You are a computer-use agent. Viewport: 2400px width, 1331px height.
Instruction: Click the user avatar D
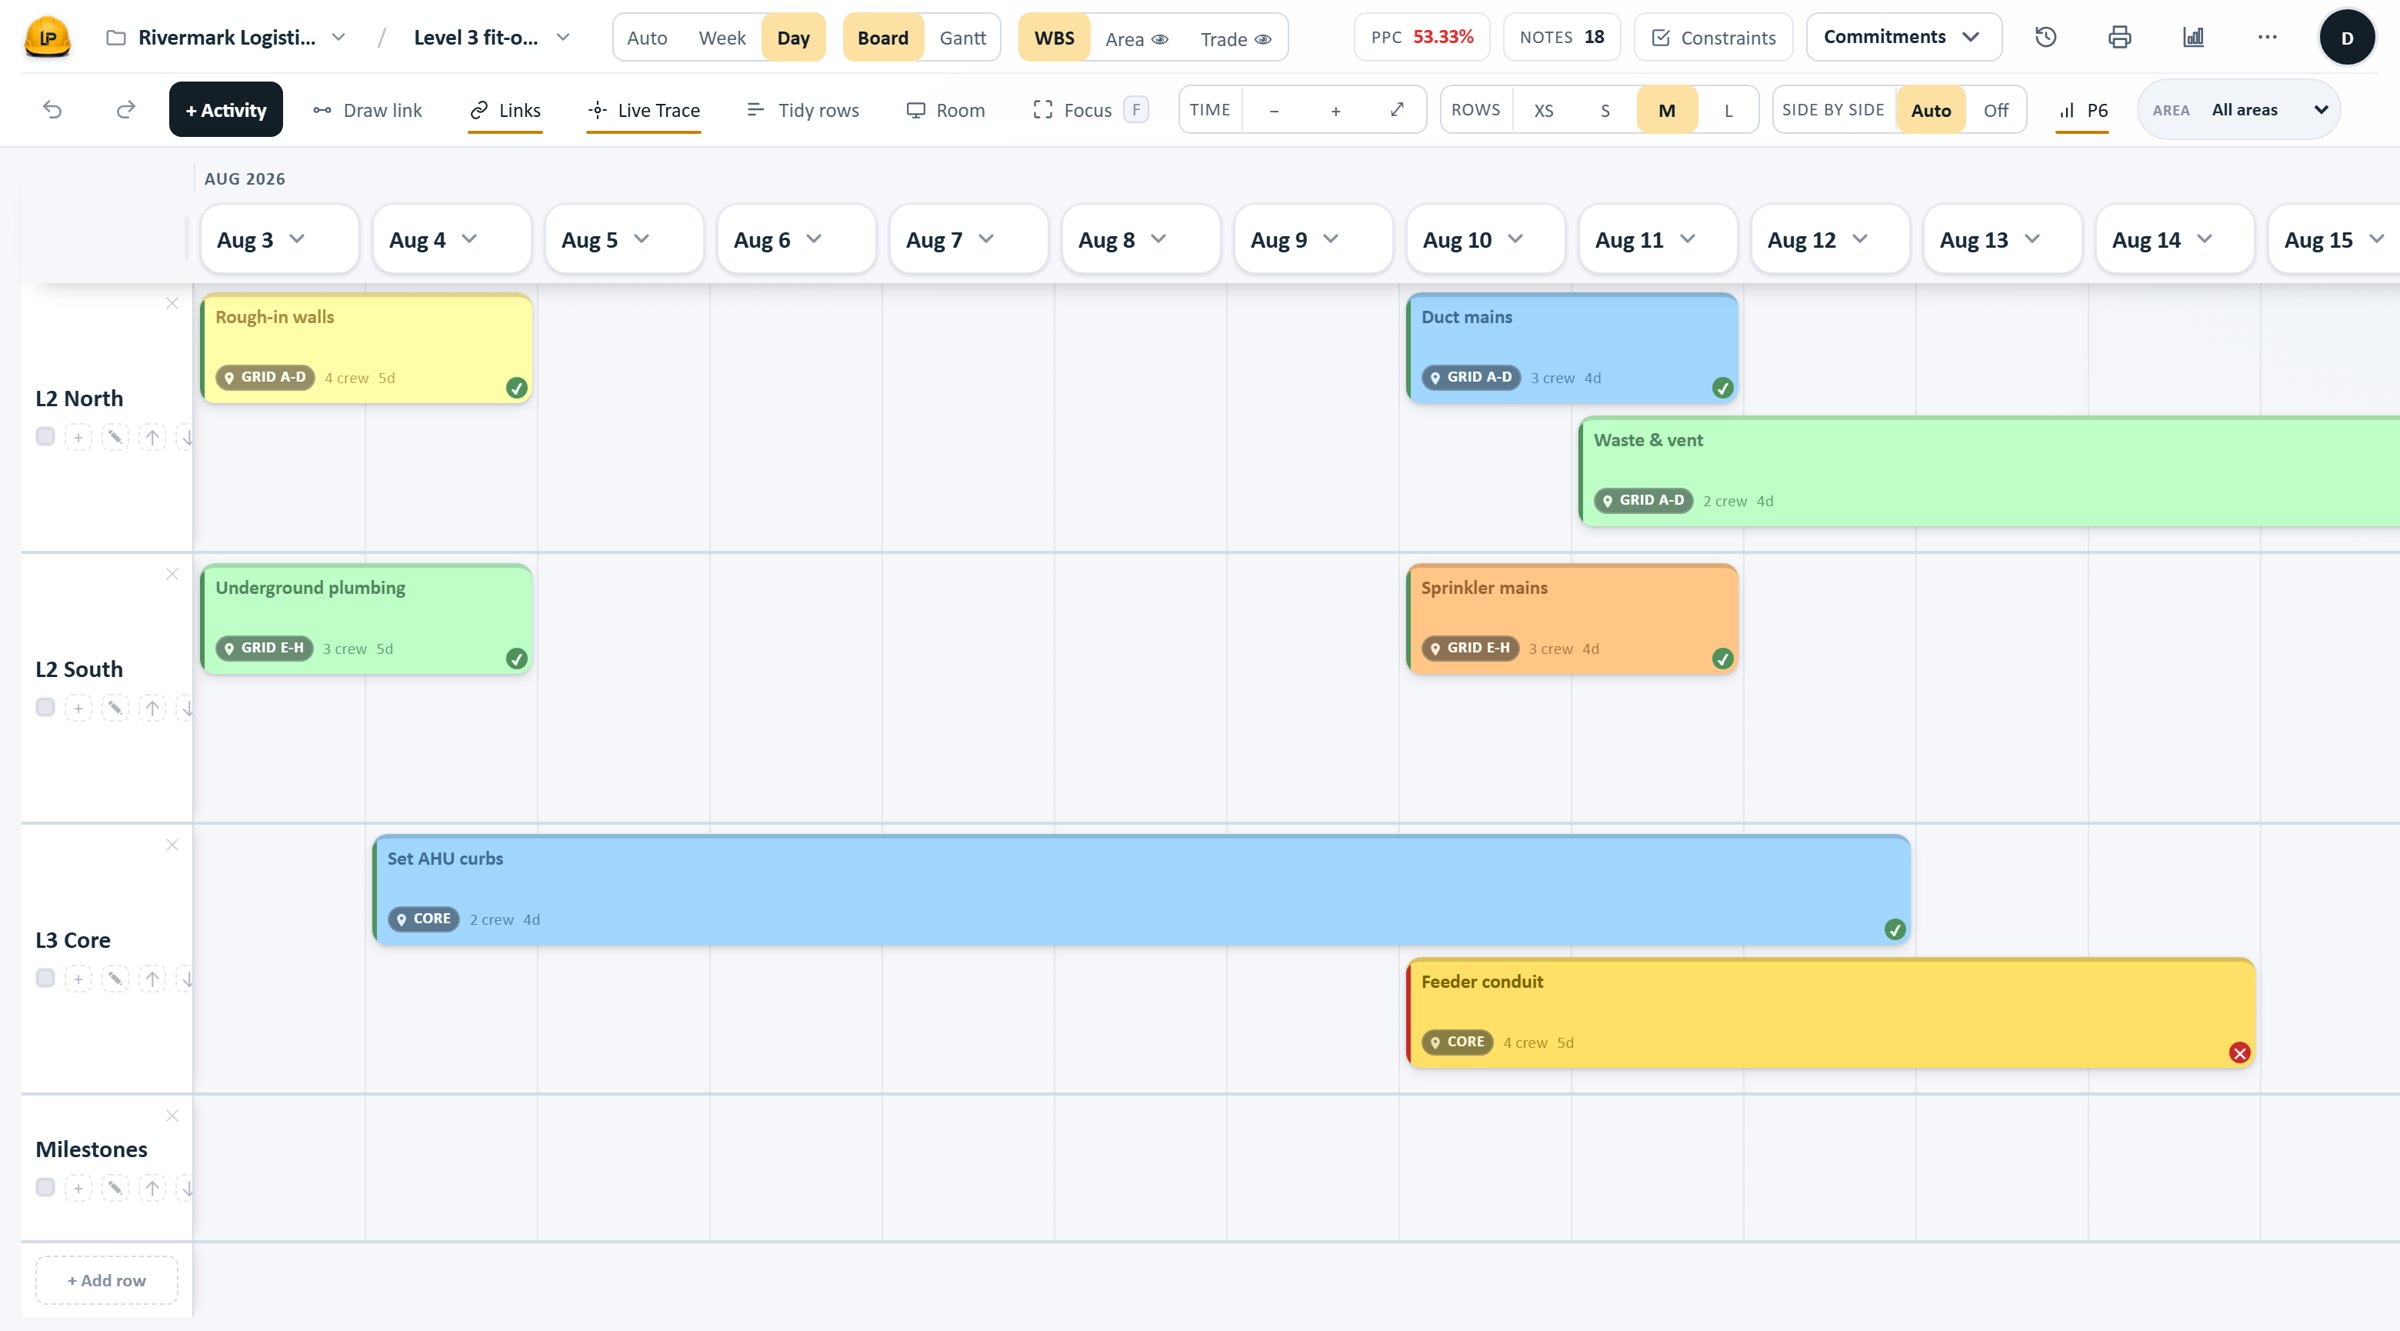point(2347,37)
